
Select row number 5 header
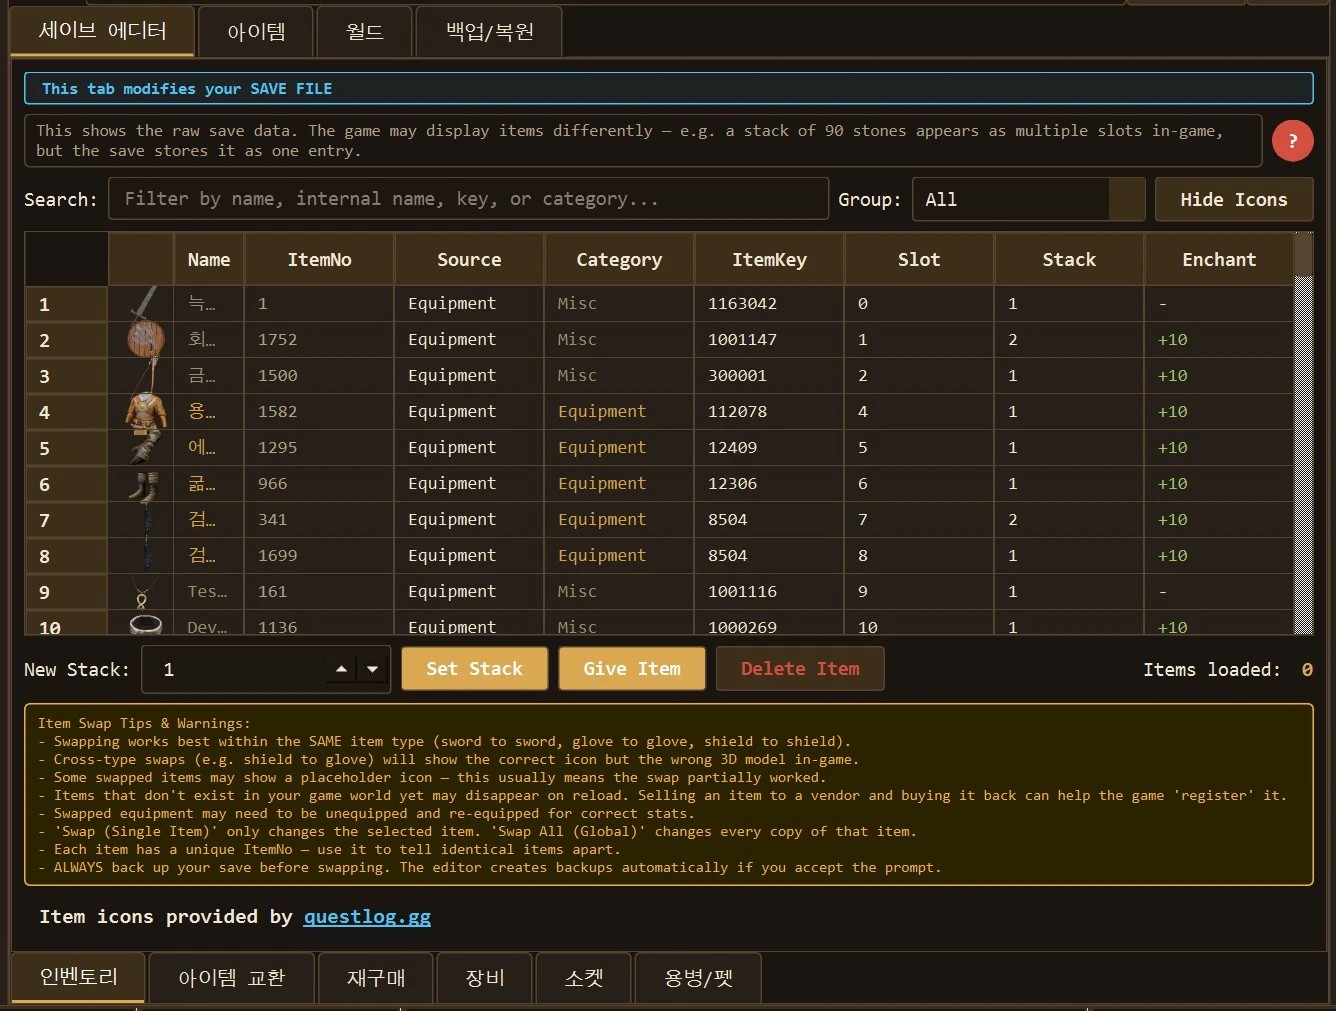point(66,448)
